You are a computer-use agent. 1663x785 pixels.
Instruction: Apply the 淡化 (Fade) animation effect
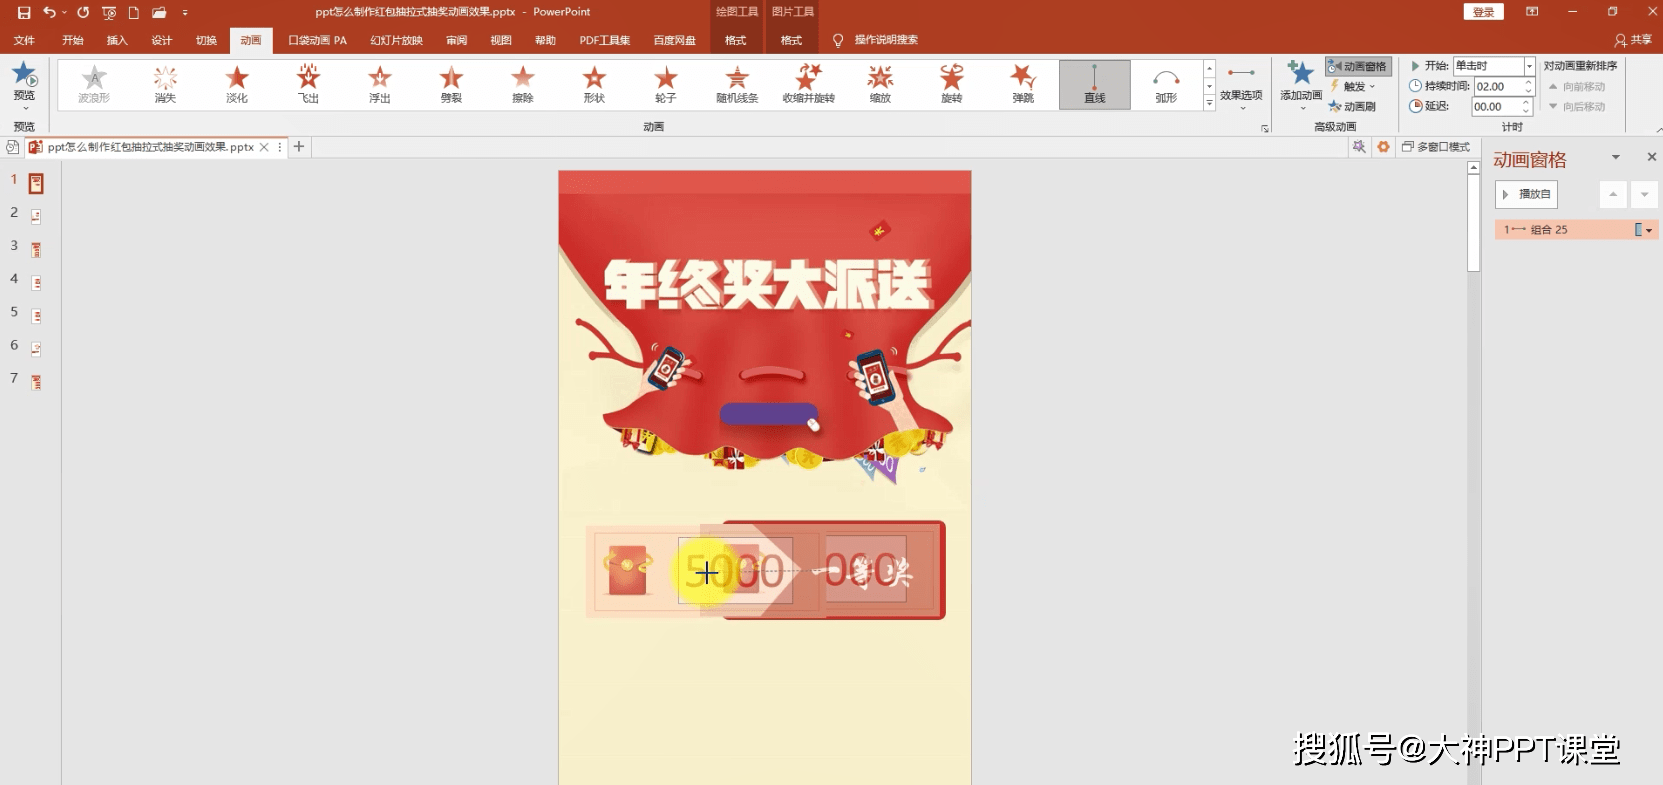click(x=237, y=84)
